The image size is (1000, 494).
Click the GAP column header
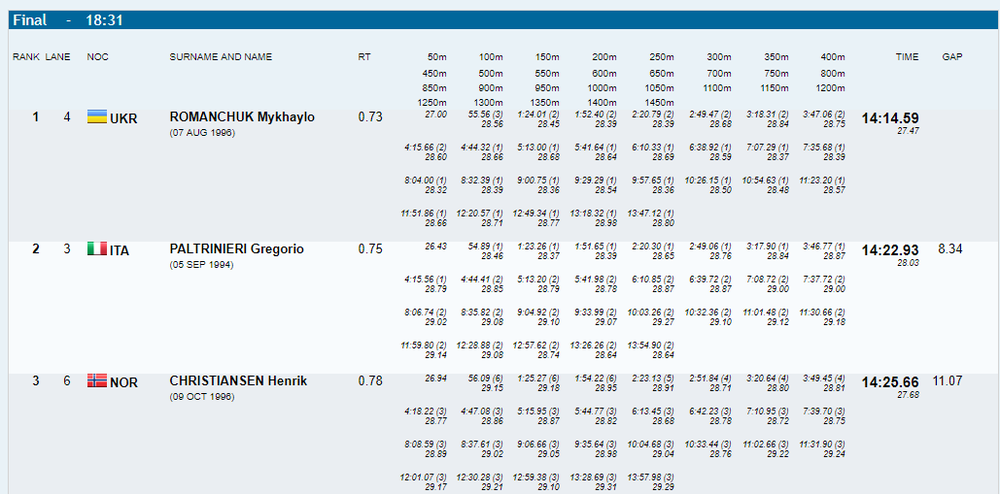click(x=952, y=57)
